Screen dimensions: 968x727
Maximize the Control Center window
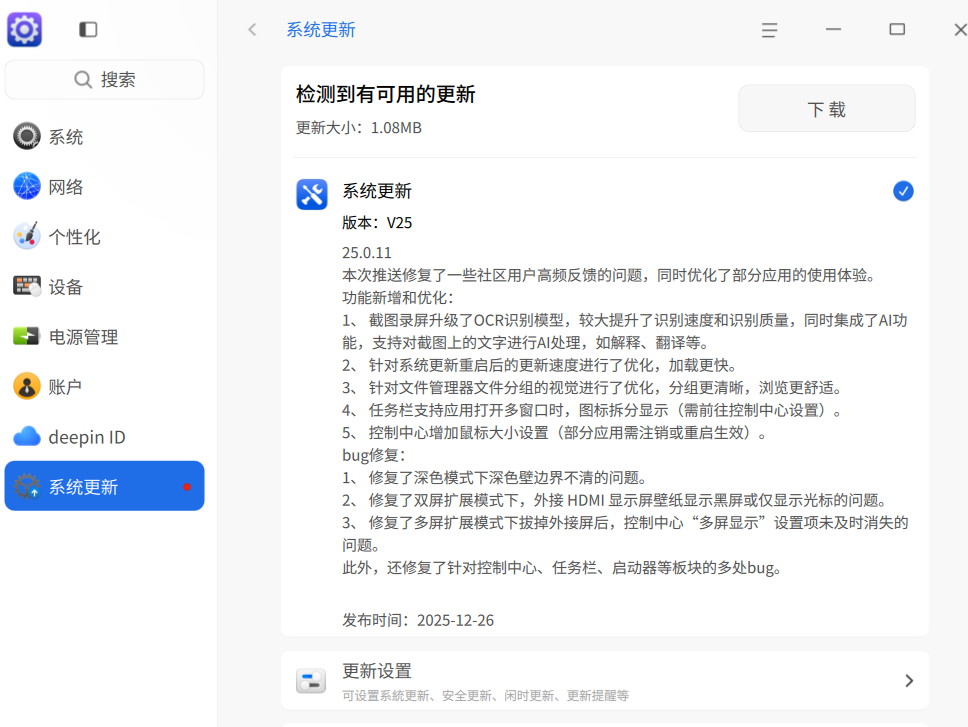(897, 29)
